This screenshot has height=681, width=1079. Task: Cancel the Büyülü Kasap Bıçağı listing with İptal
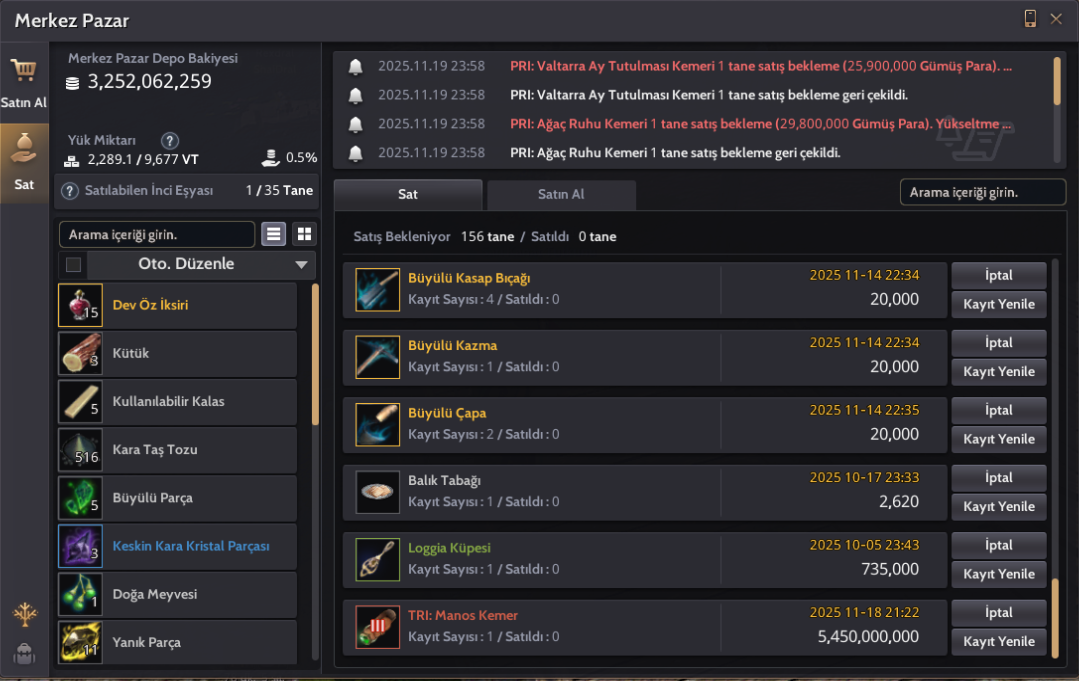[998, 275]
